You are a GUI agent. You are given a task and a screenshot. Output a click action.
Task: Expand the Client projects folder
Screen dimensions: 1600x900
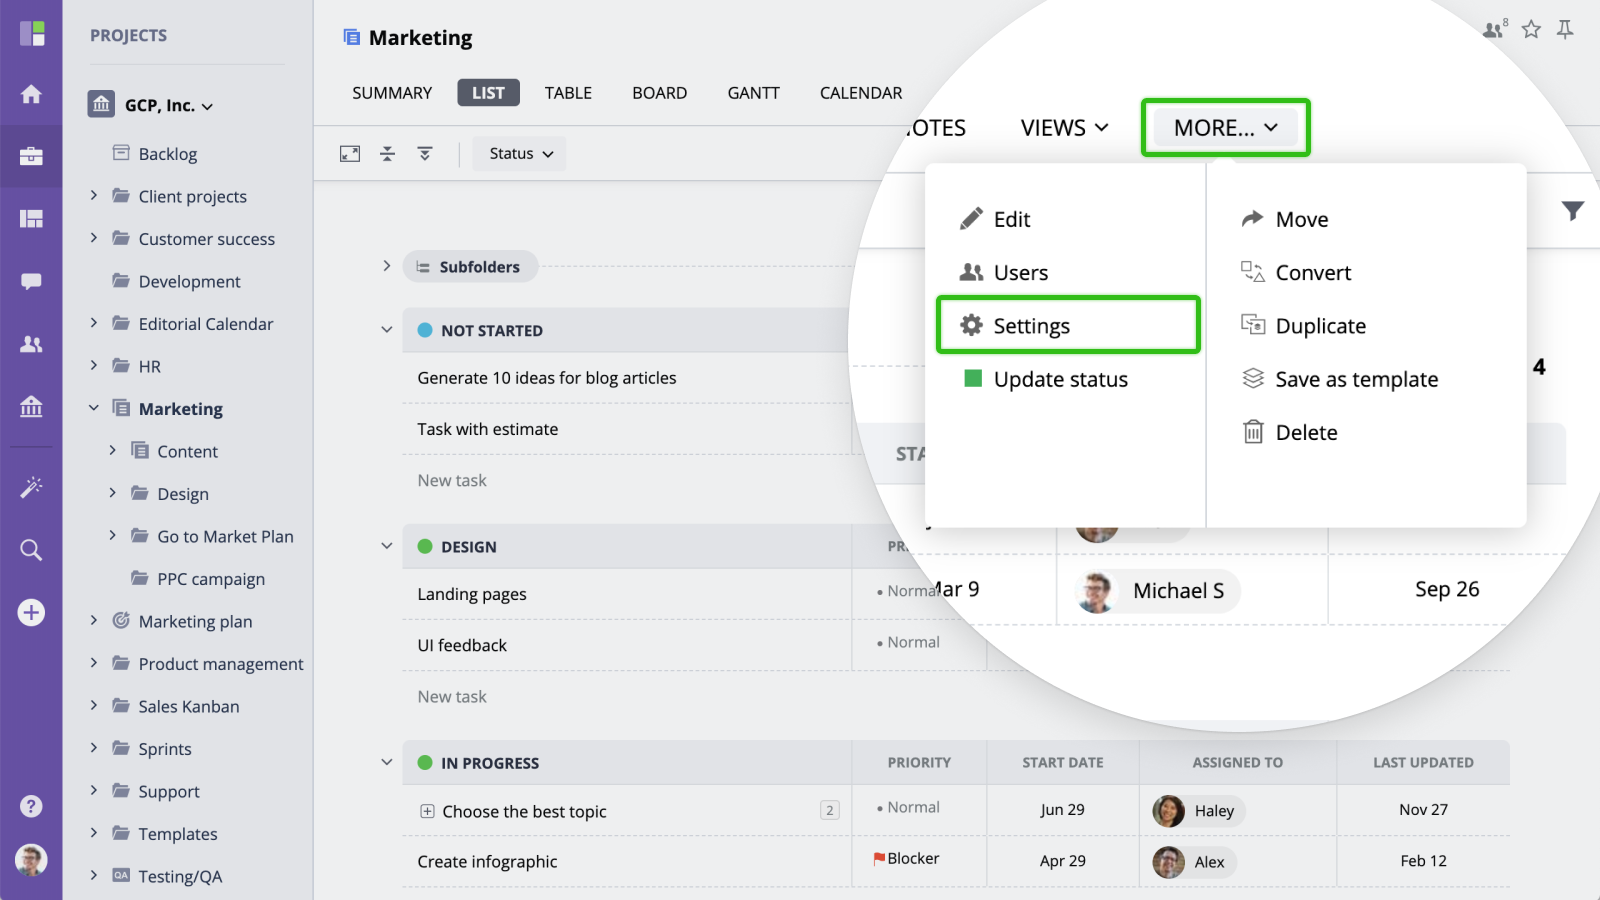[94, 196]
